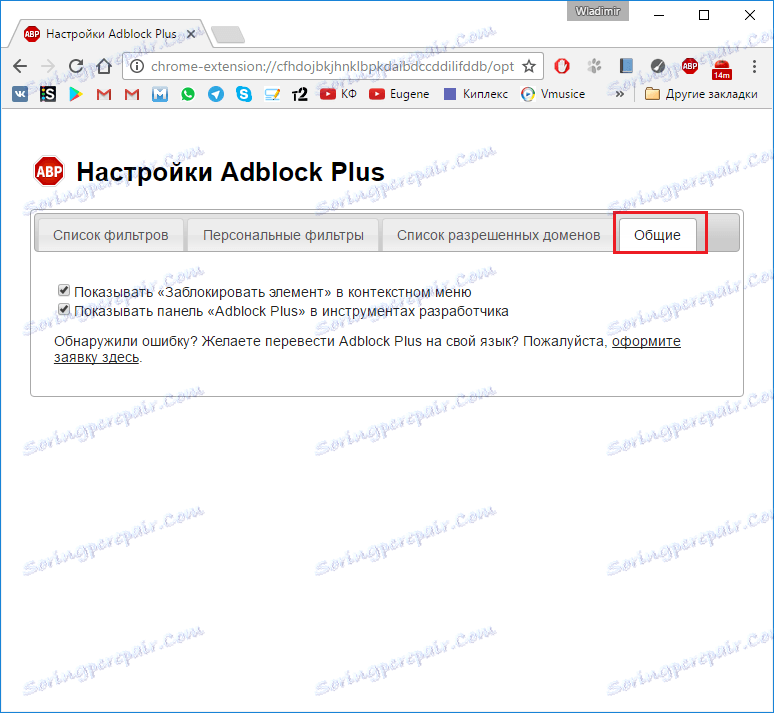Screen dimensions: 774x713
Task: Click the paw print extension icon
Action: pyautogui.click(x=594, y=66)
